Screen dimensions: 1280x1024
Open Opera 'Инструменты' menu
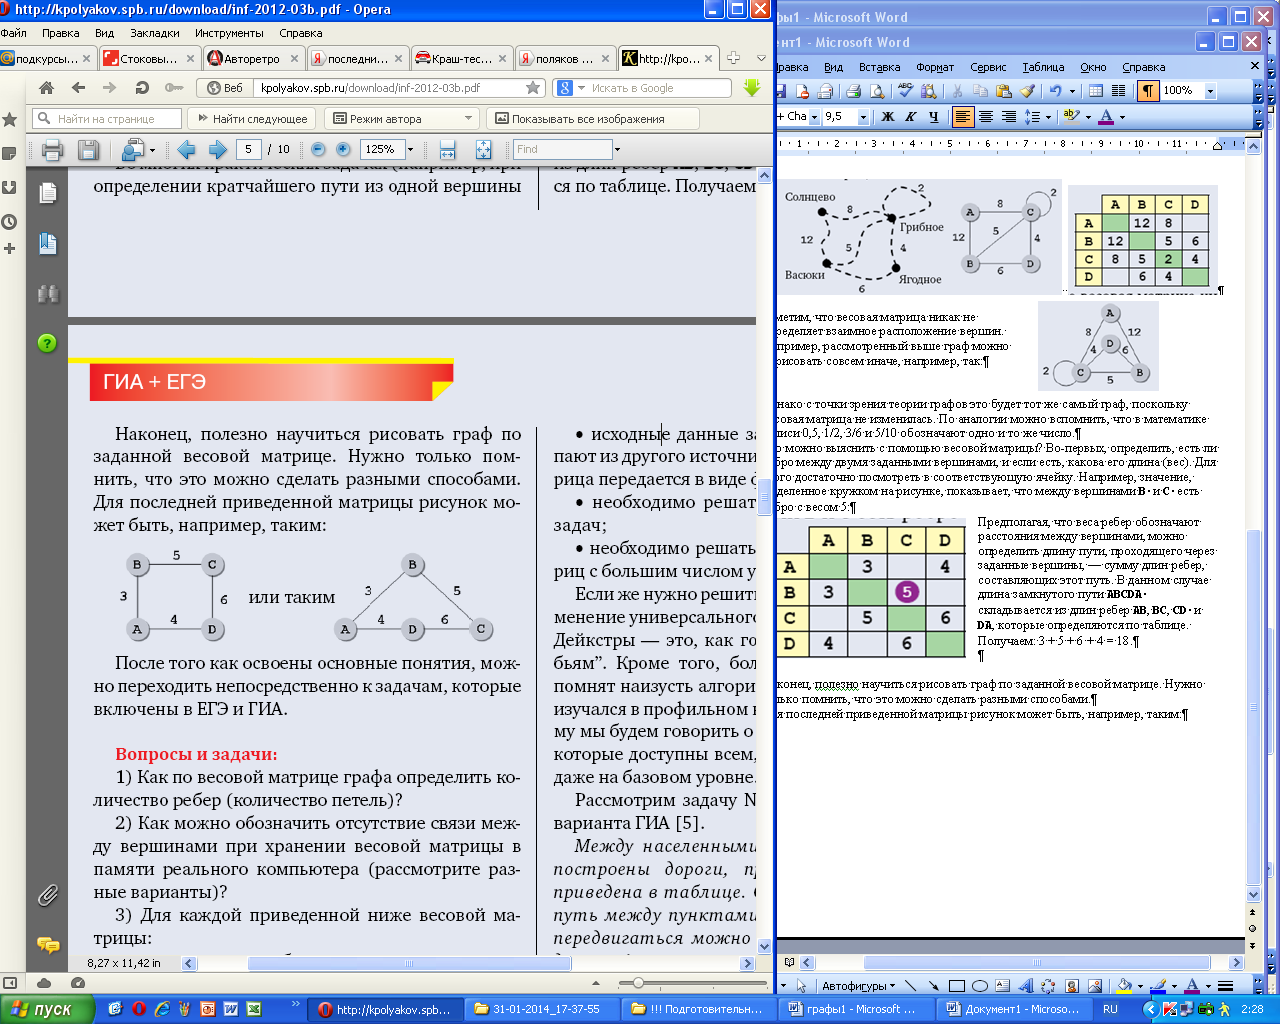click(230, 33)
